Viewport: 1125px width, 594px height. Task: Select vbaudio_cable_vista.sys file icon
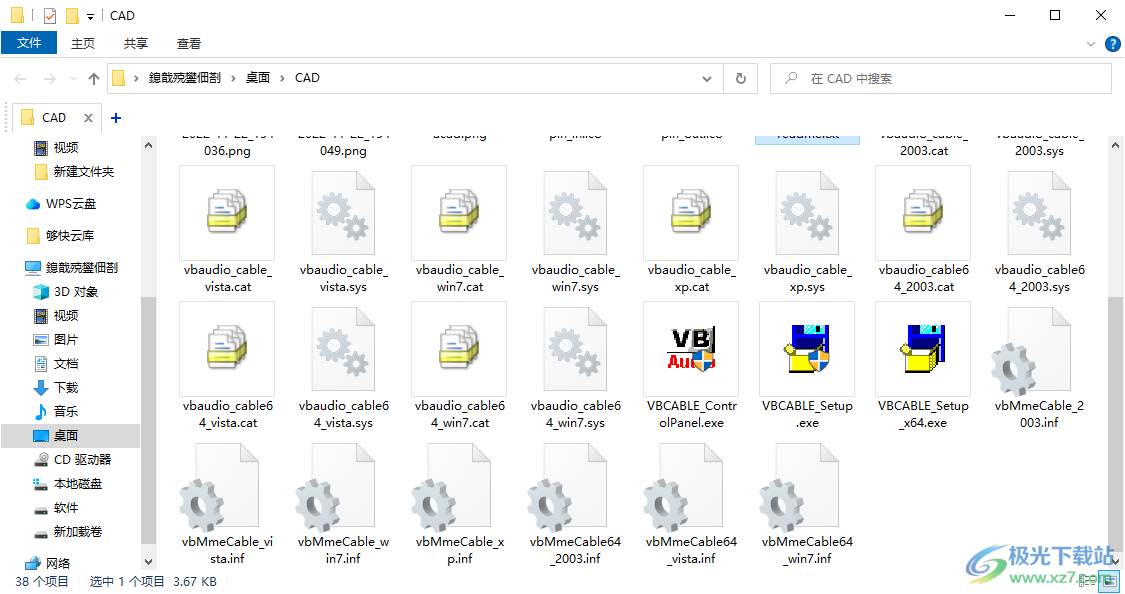tap(343, 213)
